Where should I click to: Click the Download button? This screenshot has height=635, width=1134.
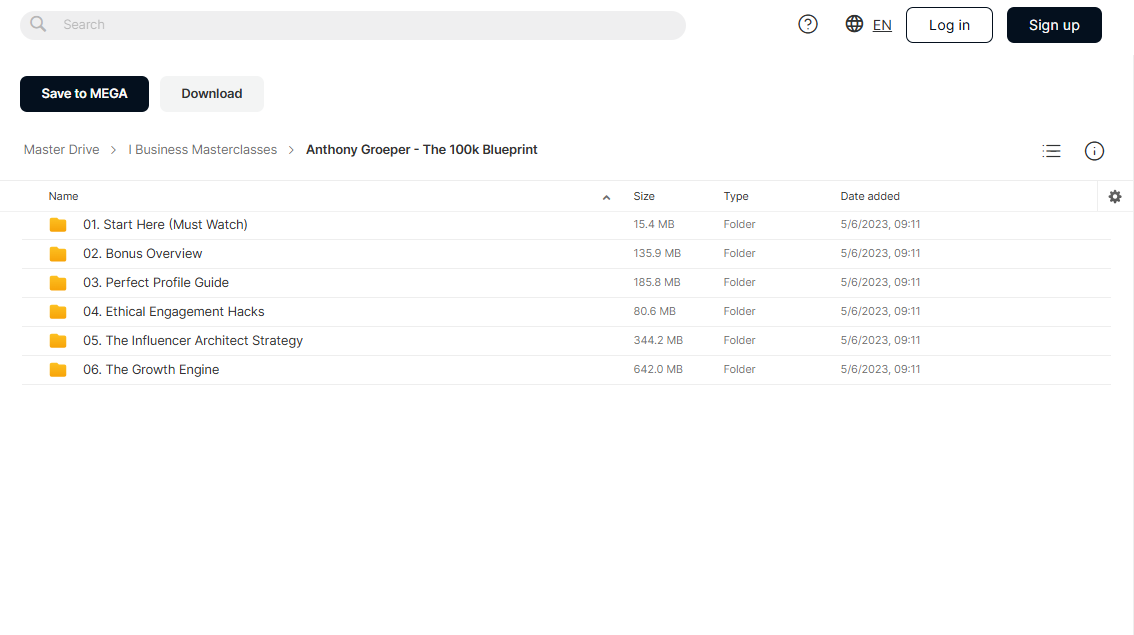pyautogui.click(x=212, y=94)
